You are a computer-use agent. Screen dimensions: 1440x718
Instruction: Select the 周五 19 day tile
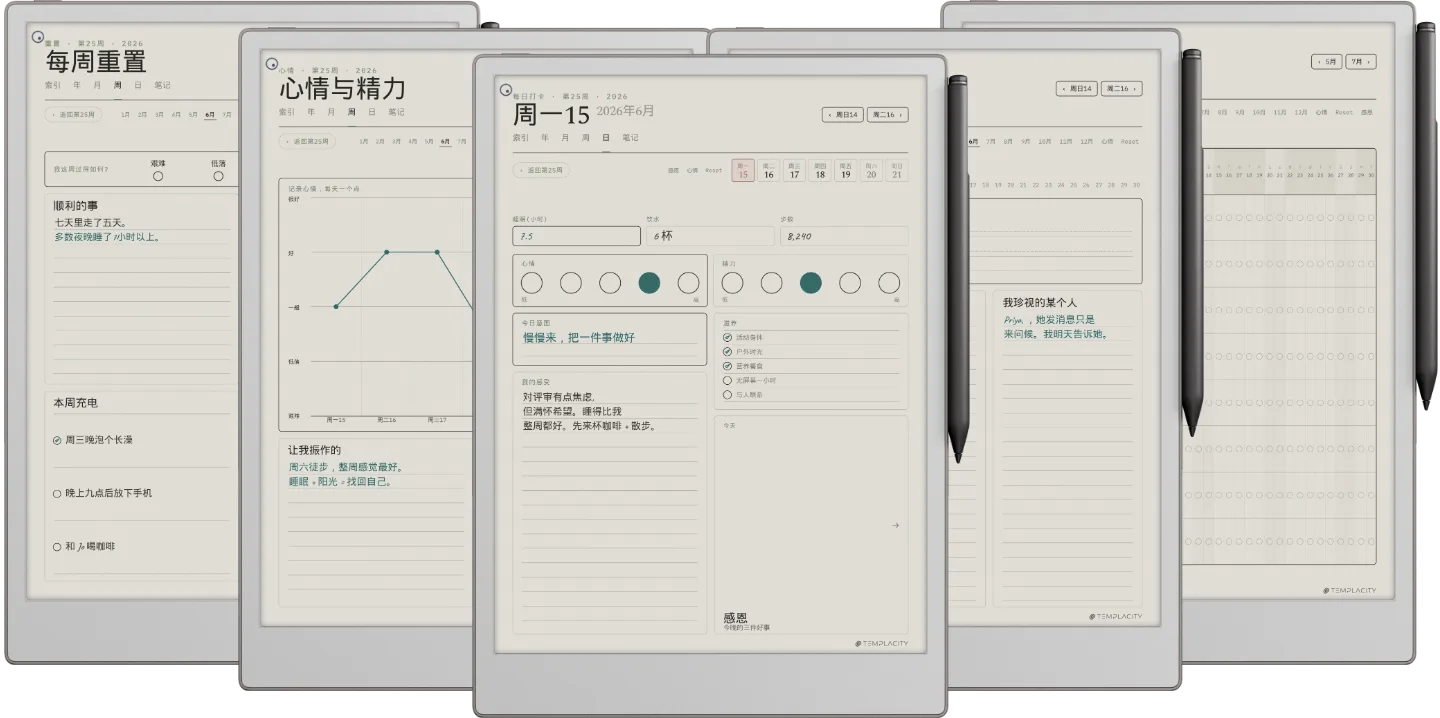pos(845,171)
